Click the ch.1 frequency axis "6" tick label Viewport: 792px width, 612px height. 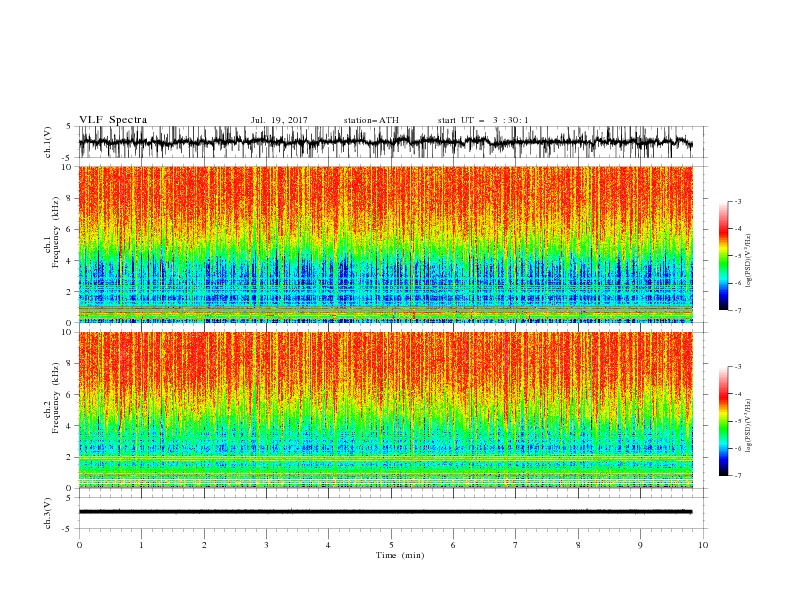(70, 230)
